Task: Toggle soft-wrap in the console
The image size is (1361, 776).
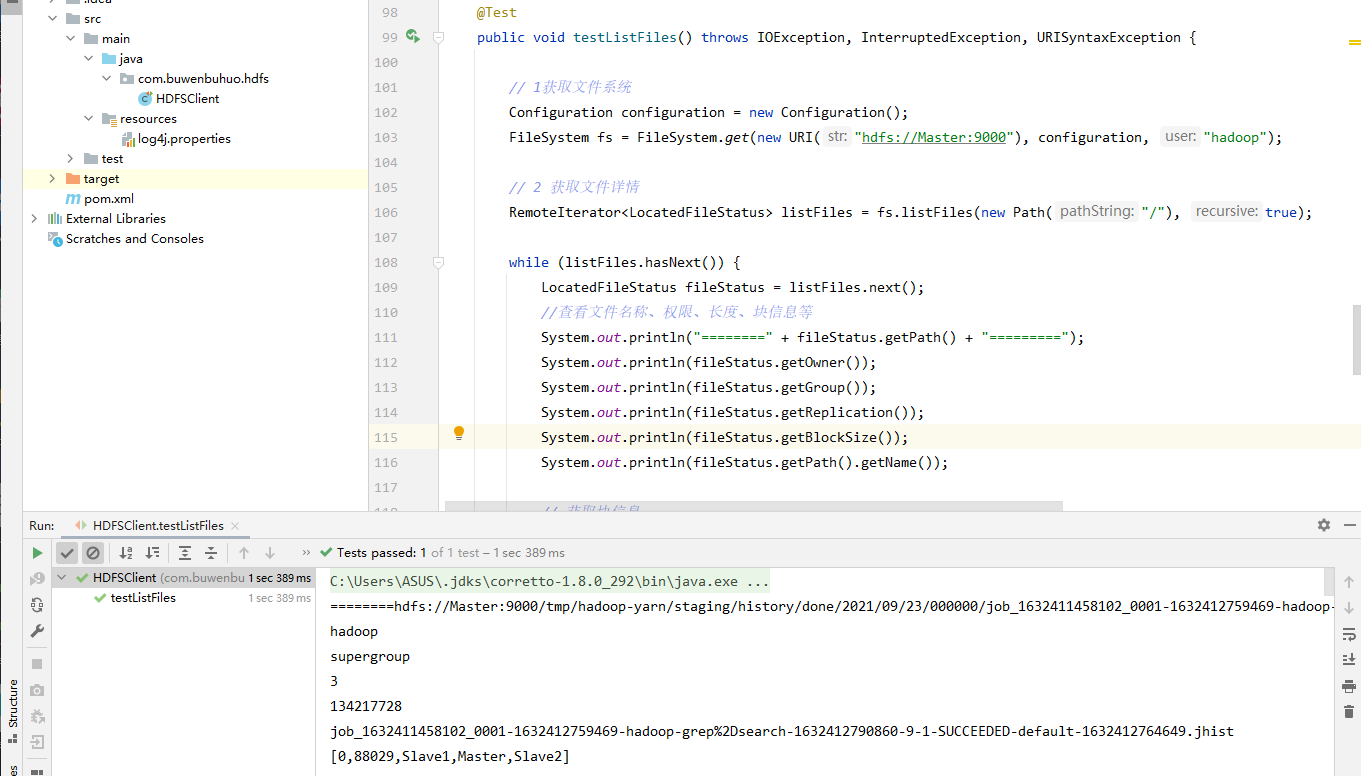Action: pyautogui.click(x=1349, y=634)
